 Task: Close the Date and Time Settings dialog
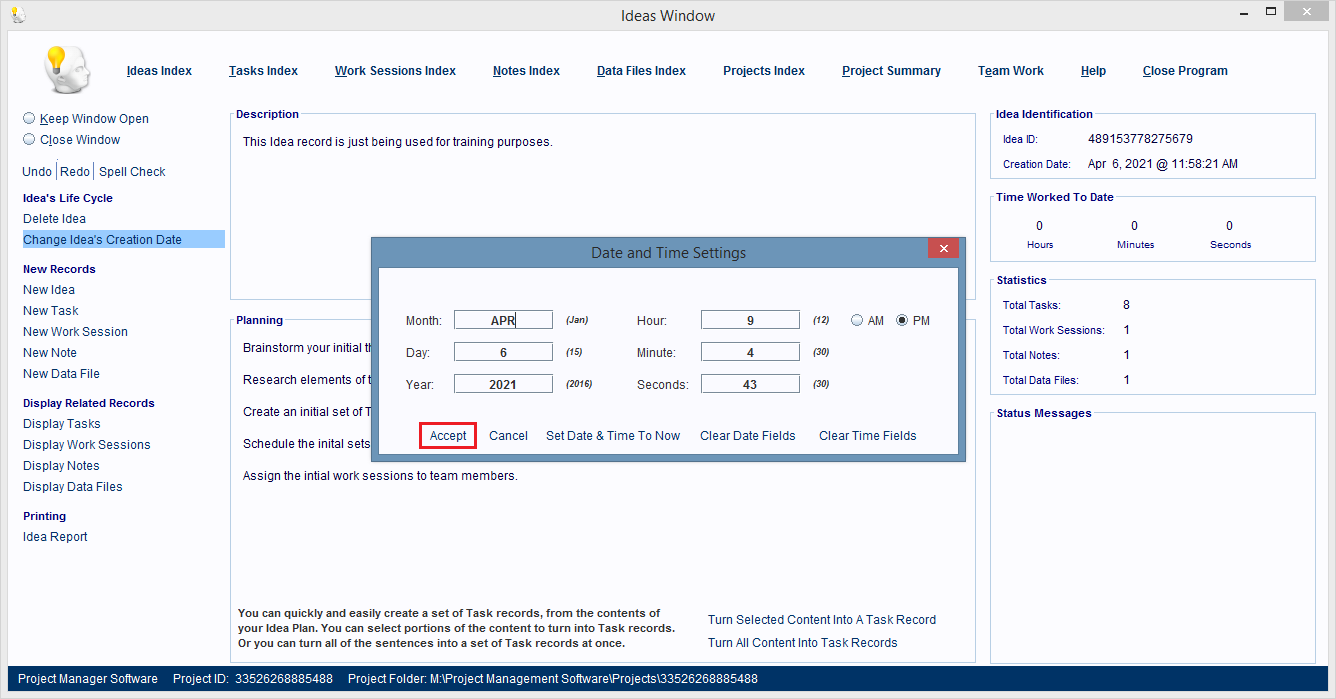tap(943, 248)
